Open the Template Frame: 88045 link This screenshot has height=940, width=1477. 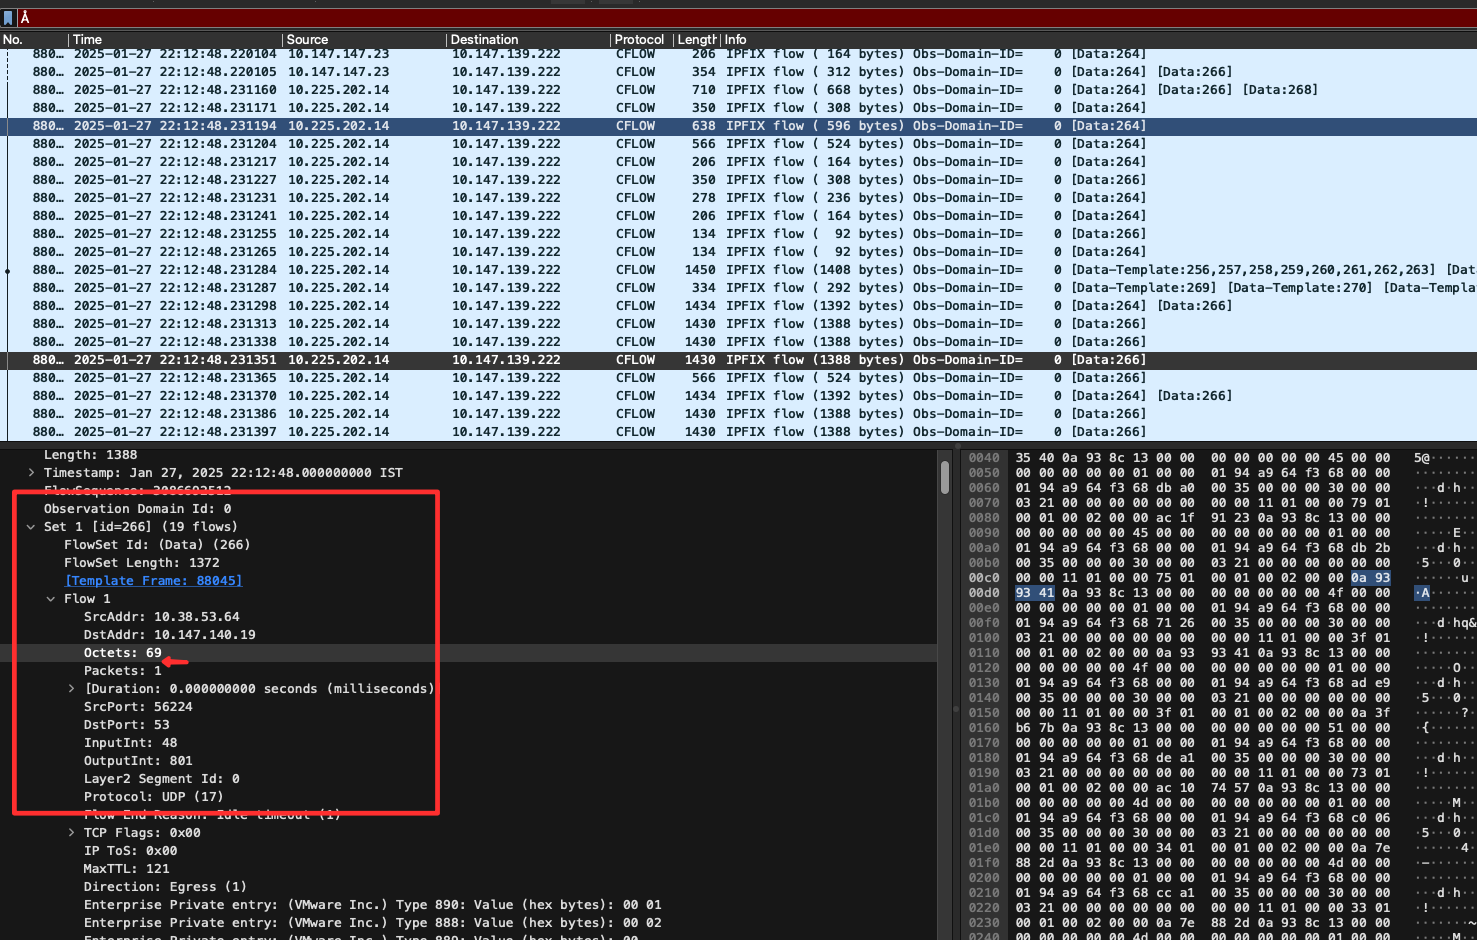[153, 581]
